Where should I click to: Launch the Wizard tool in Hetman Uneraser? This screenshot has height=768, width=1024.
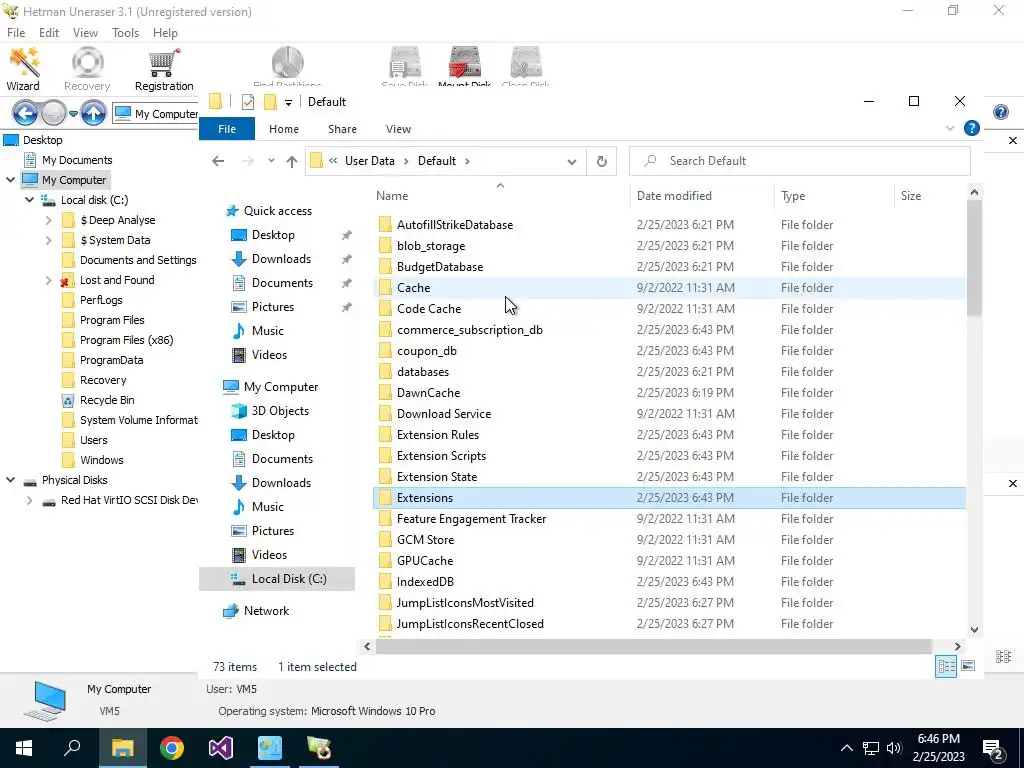coord(24,69)
